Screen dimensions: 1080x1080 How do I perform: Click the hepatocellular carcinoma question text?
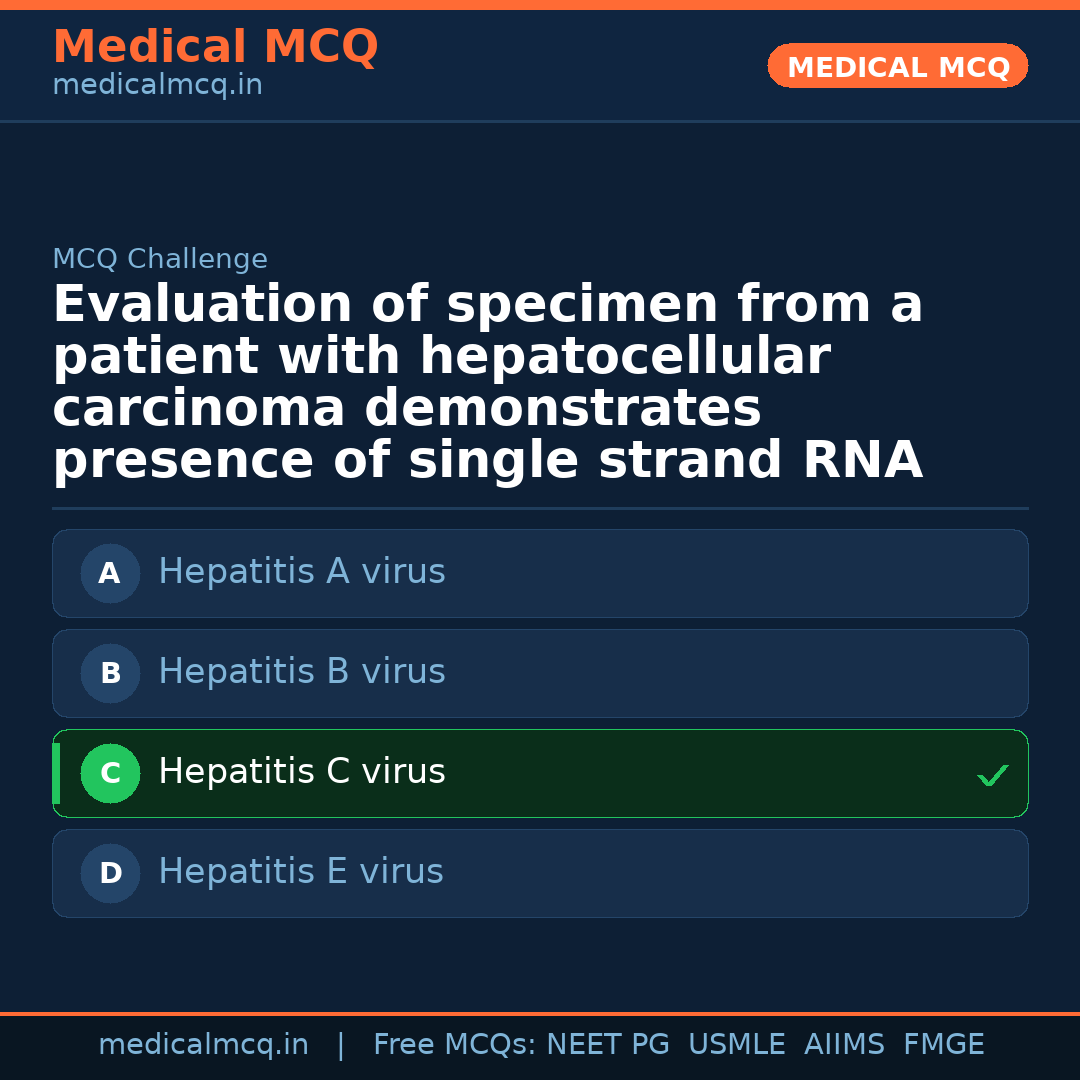tap(487, 383)
